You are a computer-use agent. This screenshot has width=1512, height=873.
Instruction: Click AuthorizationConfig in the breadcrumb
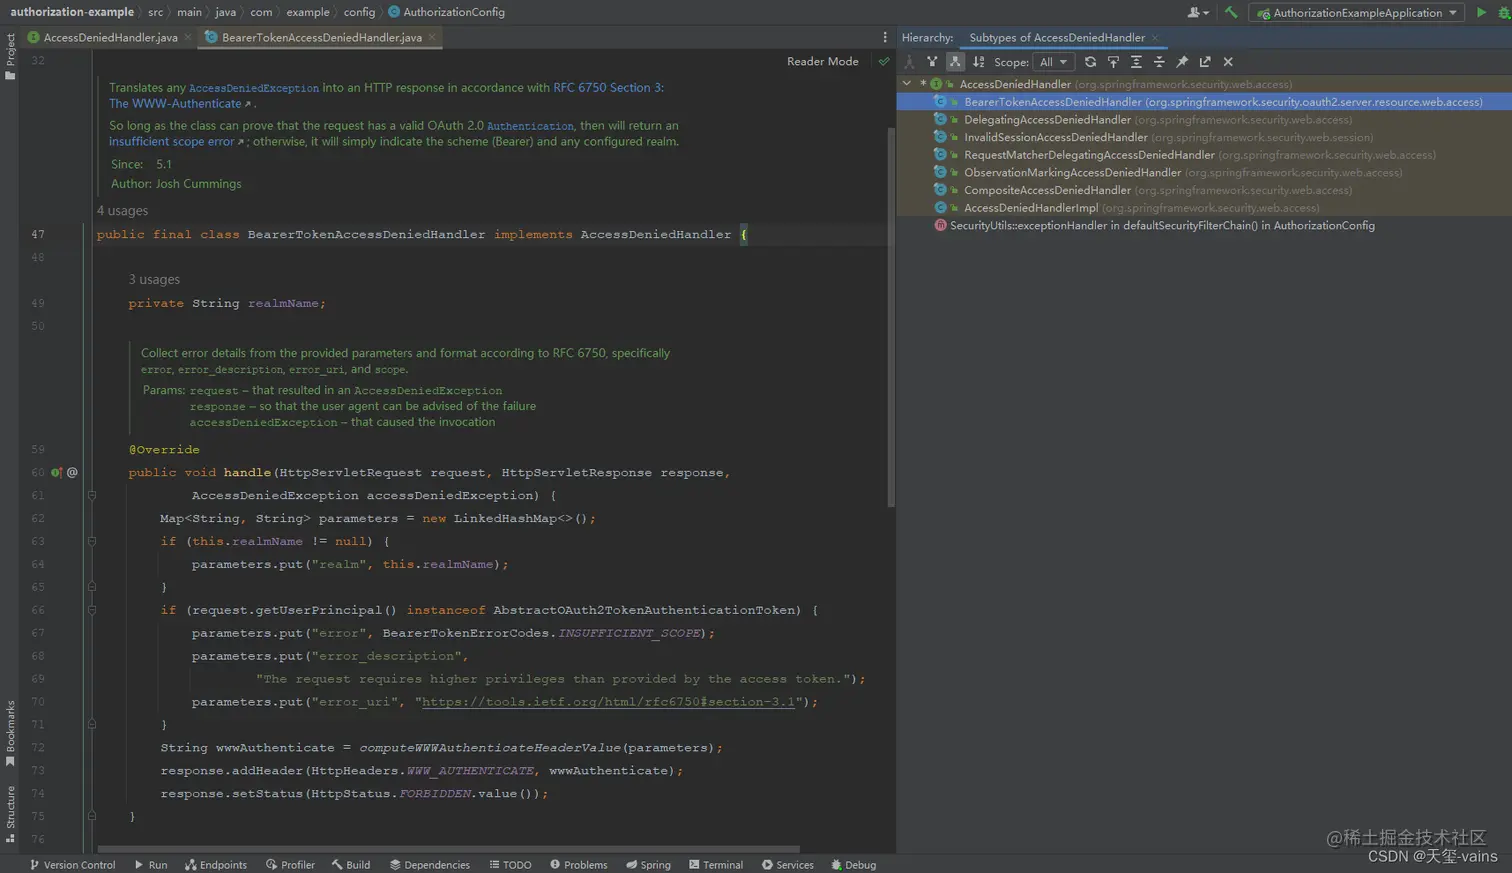(x=447, y=12)
